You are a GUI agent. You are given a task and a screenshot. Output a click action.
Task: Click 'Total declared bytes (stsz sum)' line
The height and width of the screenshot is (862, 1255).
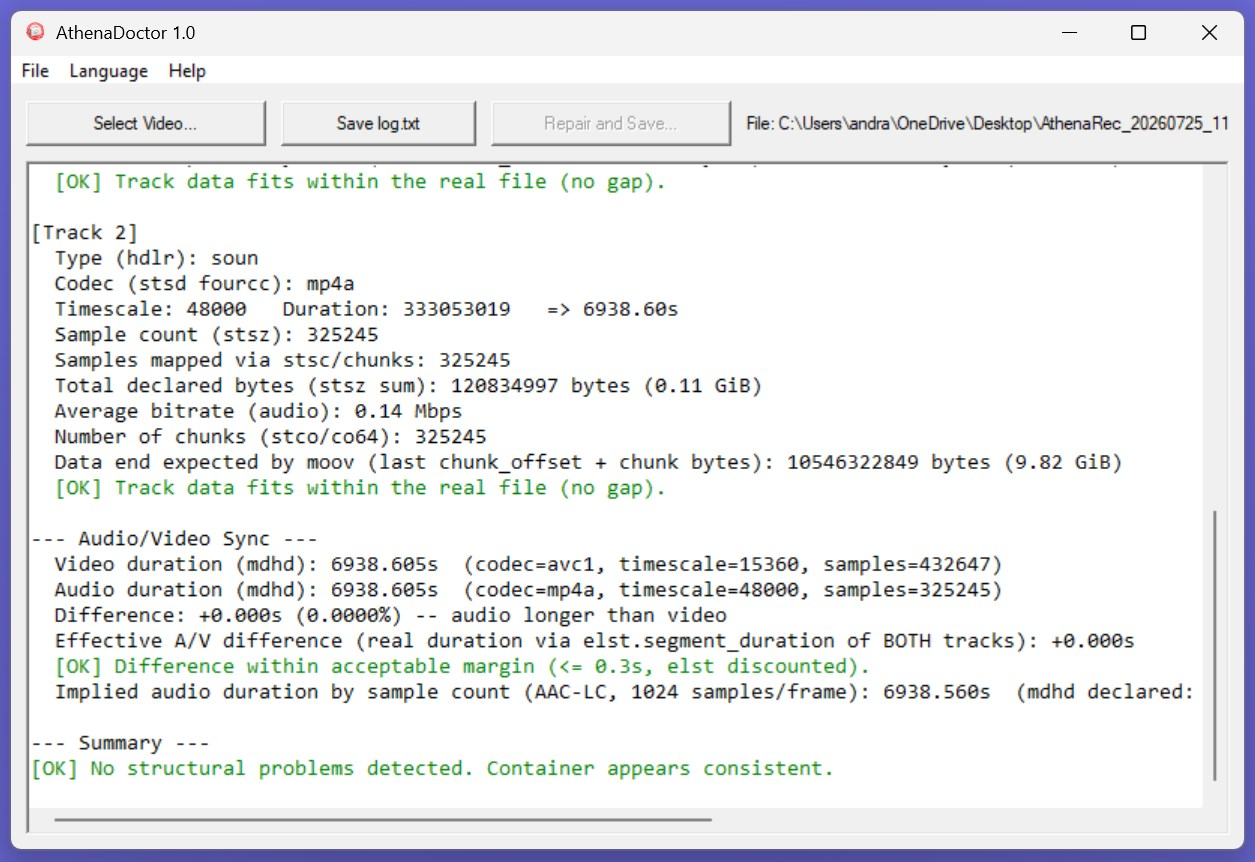pyautogui.click(x=408, y=386)
